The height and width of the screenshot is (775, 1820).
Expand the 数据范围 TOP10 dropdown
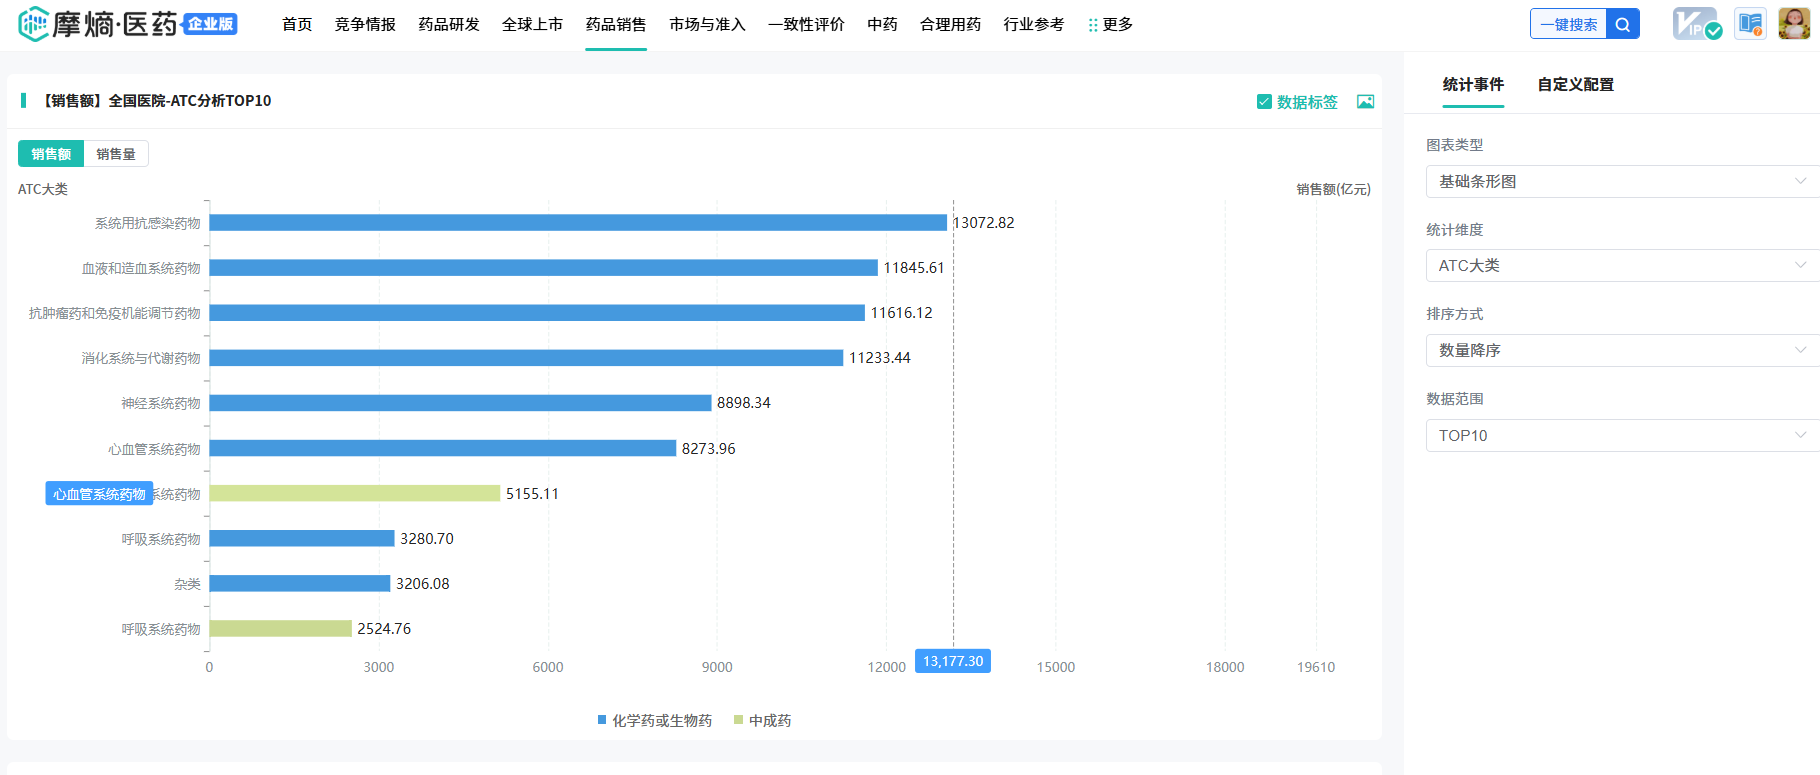1620,436
